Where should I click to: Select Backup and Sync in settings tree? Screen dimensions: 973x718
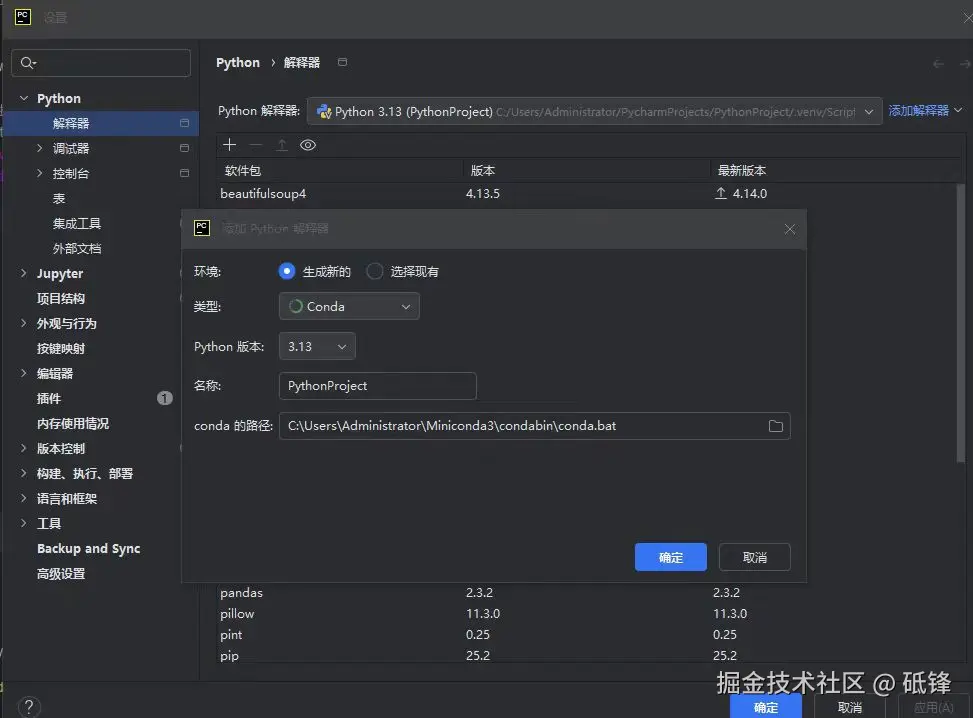(89, 549)
